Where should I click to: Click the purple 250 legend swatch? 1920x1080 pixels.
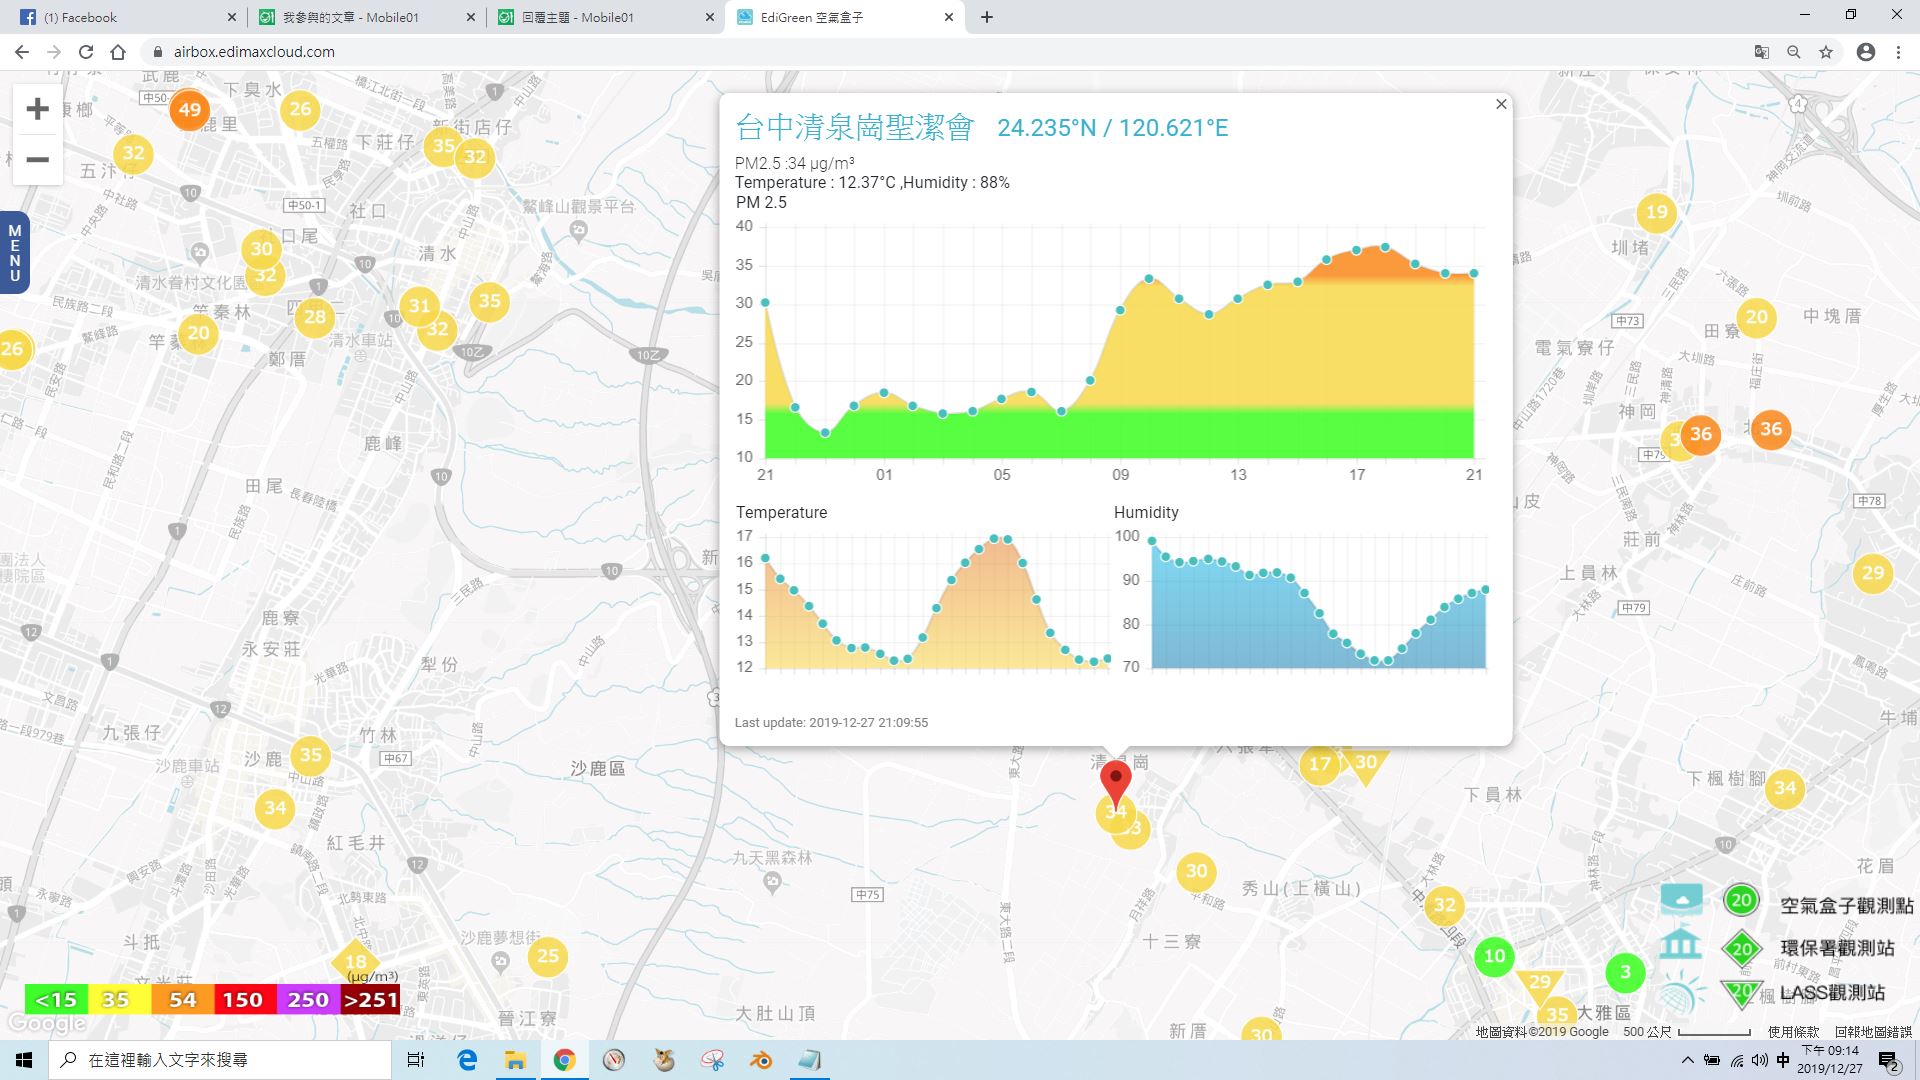[308, 1000]
